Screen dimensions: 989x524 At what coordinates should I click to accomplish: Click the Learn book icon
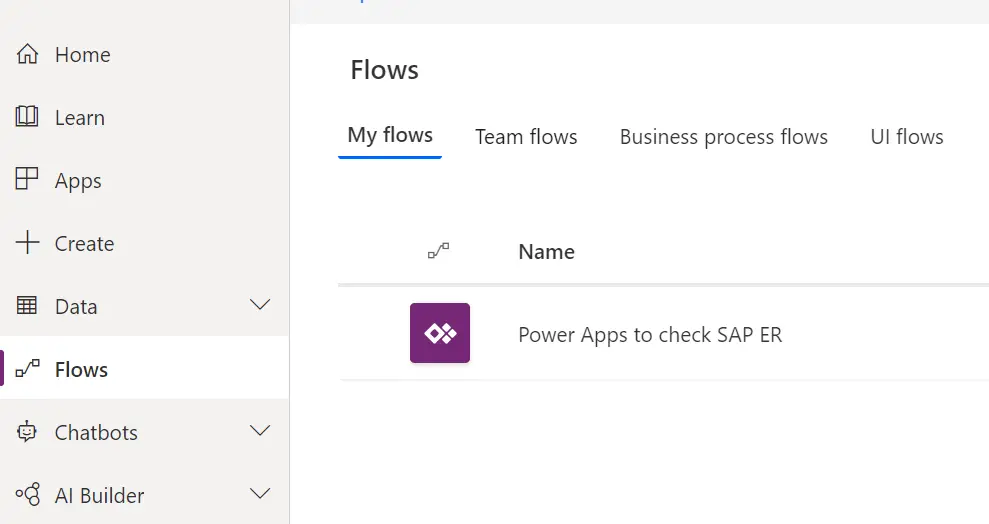26,117
